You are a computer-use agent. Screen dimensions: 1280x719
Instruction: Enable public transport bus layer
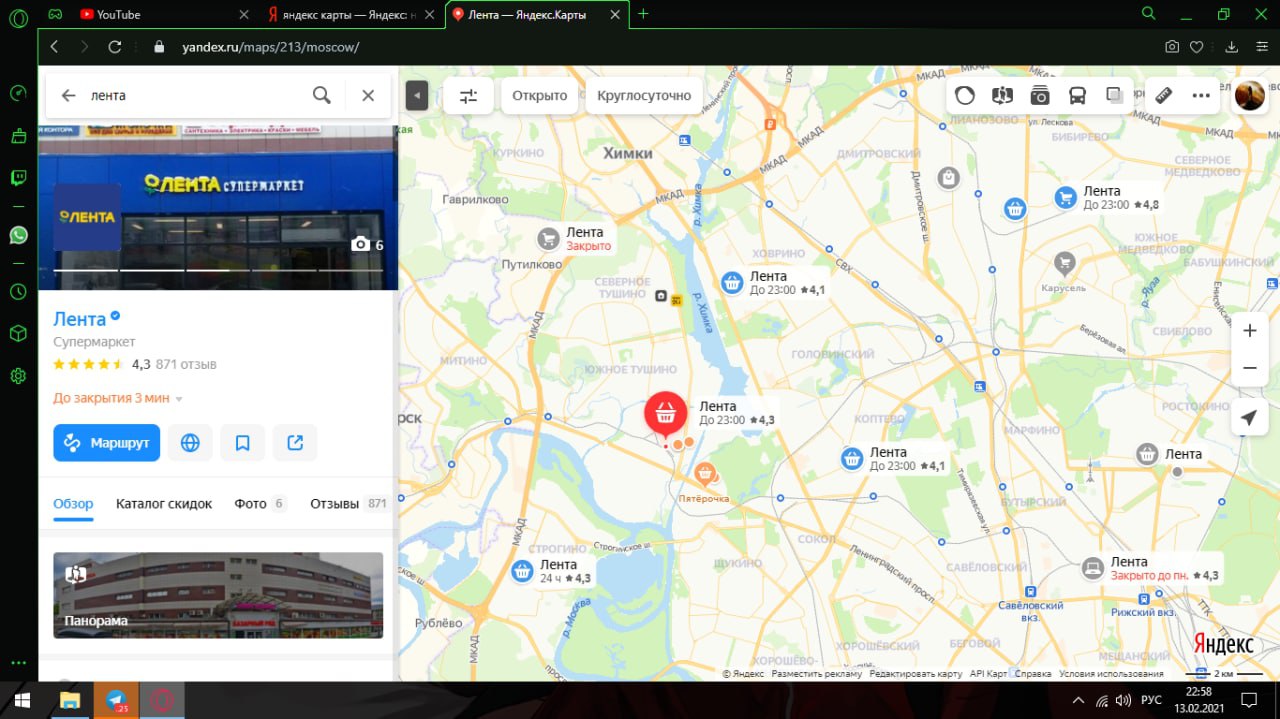[1078, 96]
